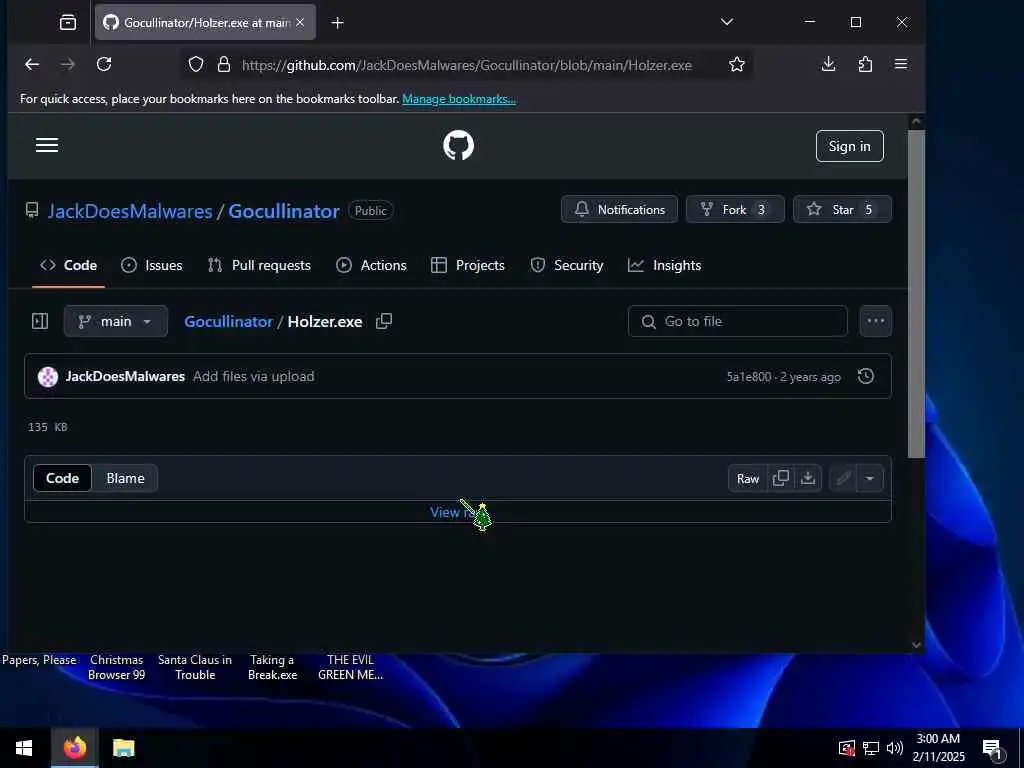Open the volume speaker tray icon
The height and width of the screenshot is (768, 1024).
(895, 748)
